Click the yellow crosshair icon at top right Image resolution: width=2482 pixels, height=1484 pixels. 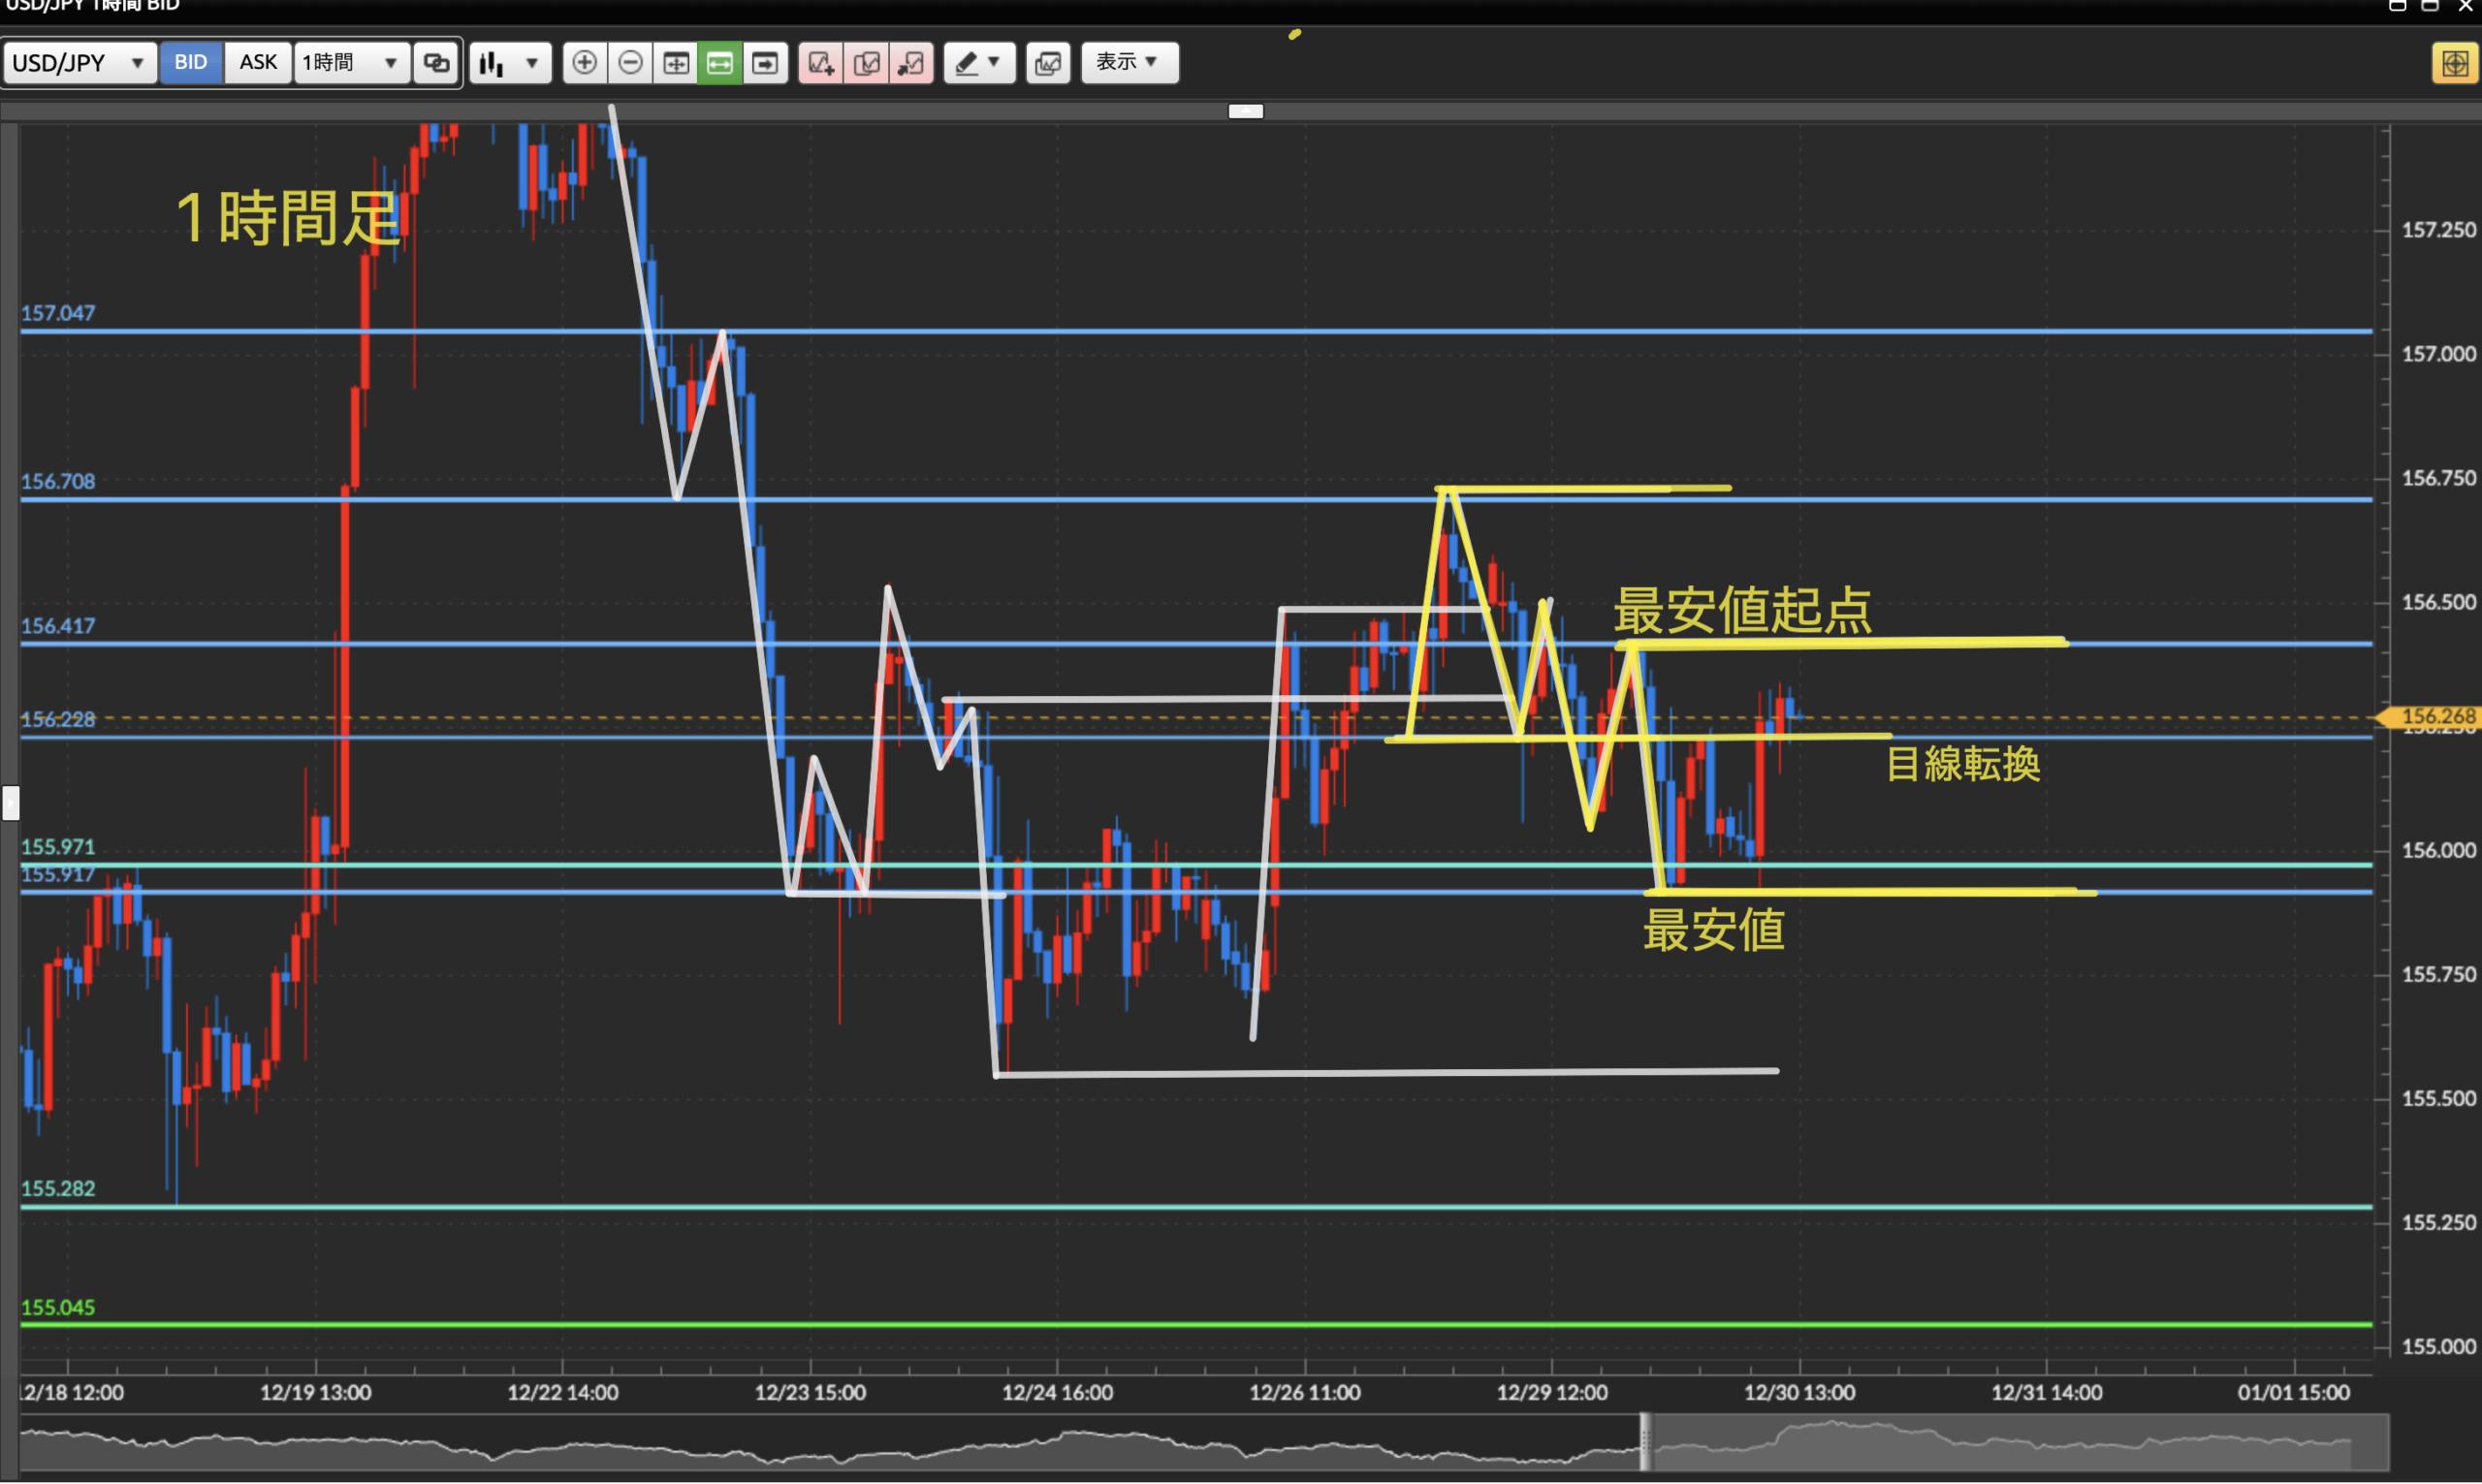tap(2454, 64)
